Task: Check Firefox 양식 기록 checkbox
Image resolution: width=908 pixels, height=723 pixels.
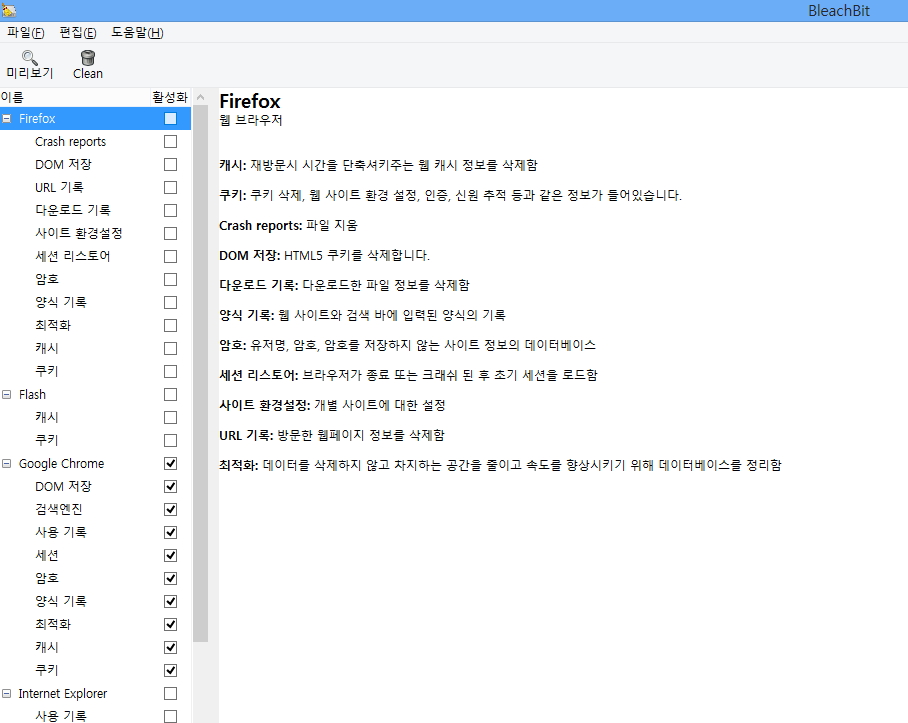Action: [x=170, y=303]
